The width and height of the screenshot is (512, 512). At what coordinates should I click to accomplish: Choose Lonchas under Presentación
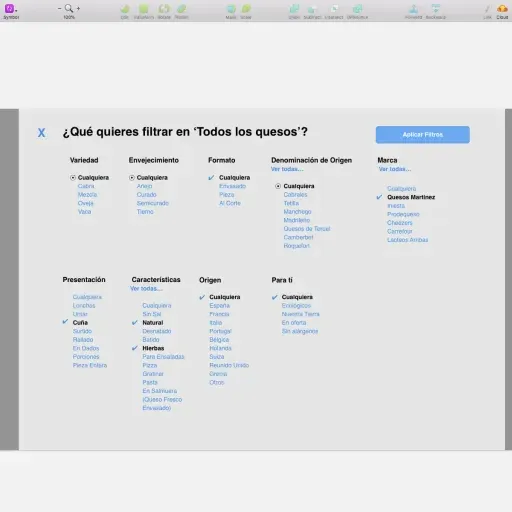pos(84,305)
